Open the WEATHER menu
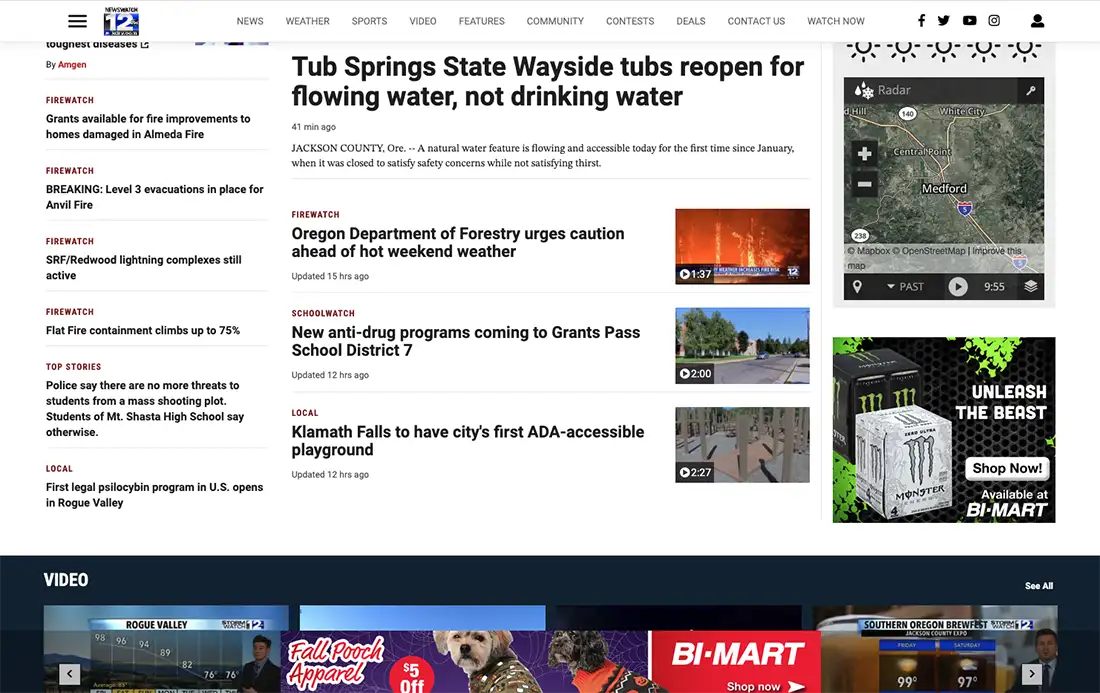This screenshot has height=693, width=1100. pos(307,21)
